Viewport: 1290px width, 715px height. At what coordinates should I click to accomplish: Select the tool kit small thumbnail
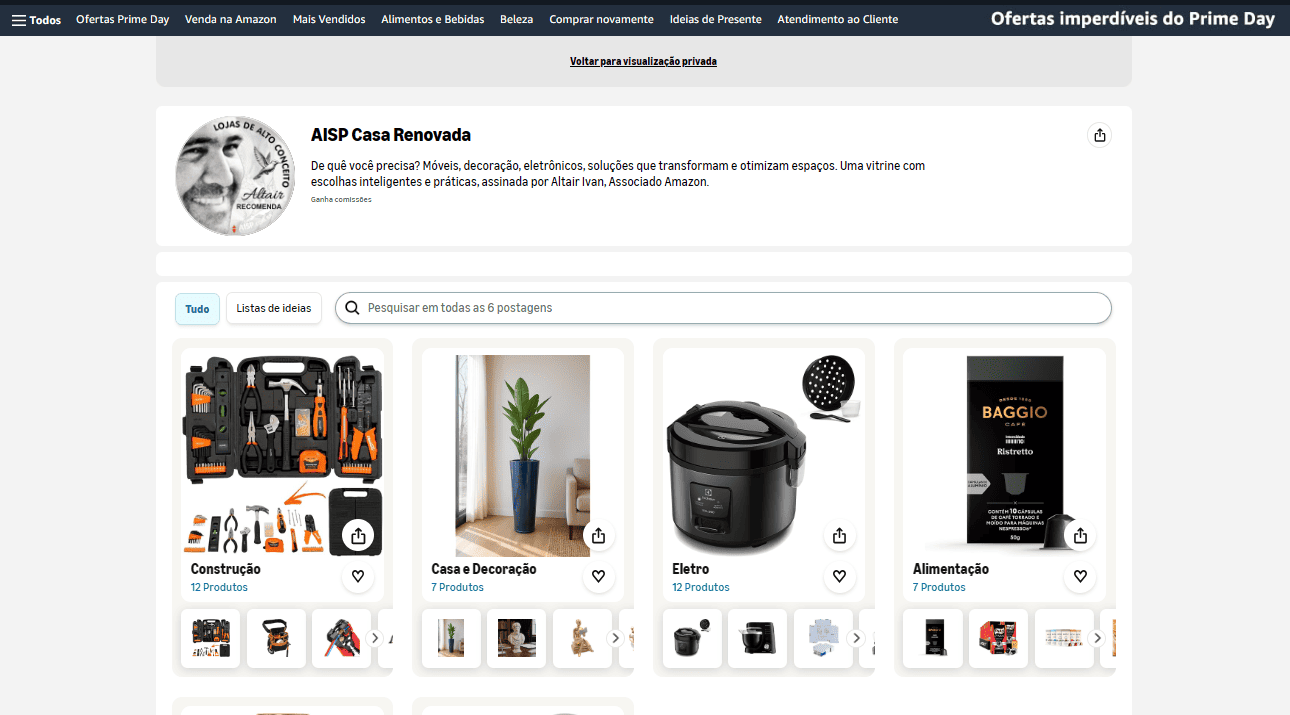click(210, 638)
